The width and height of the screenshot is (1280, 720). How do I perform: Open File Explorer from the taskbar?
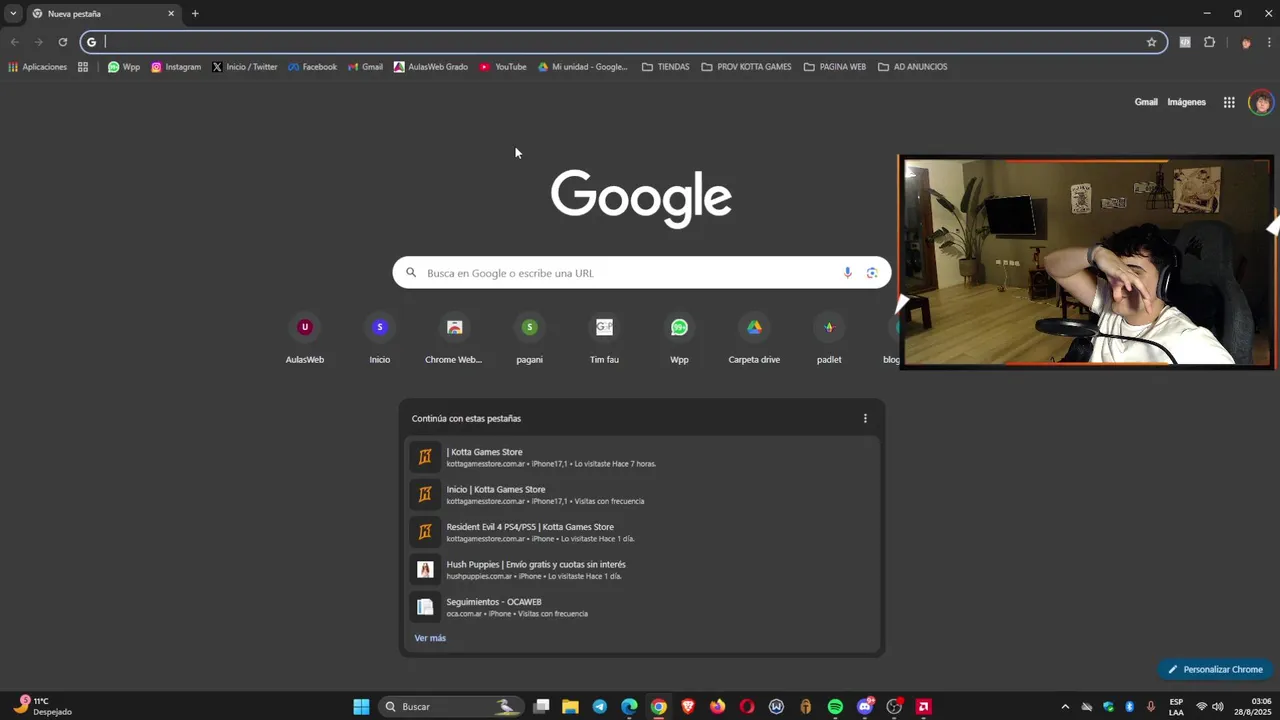click(x=570, y=707)
